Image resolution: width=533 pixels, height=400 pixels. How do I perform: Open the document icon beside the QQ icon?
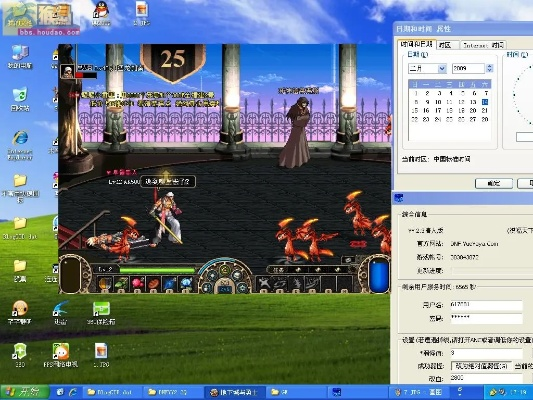(x=141, y=14)
